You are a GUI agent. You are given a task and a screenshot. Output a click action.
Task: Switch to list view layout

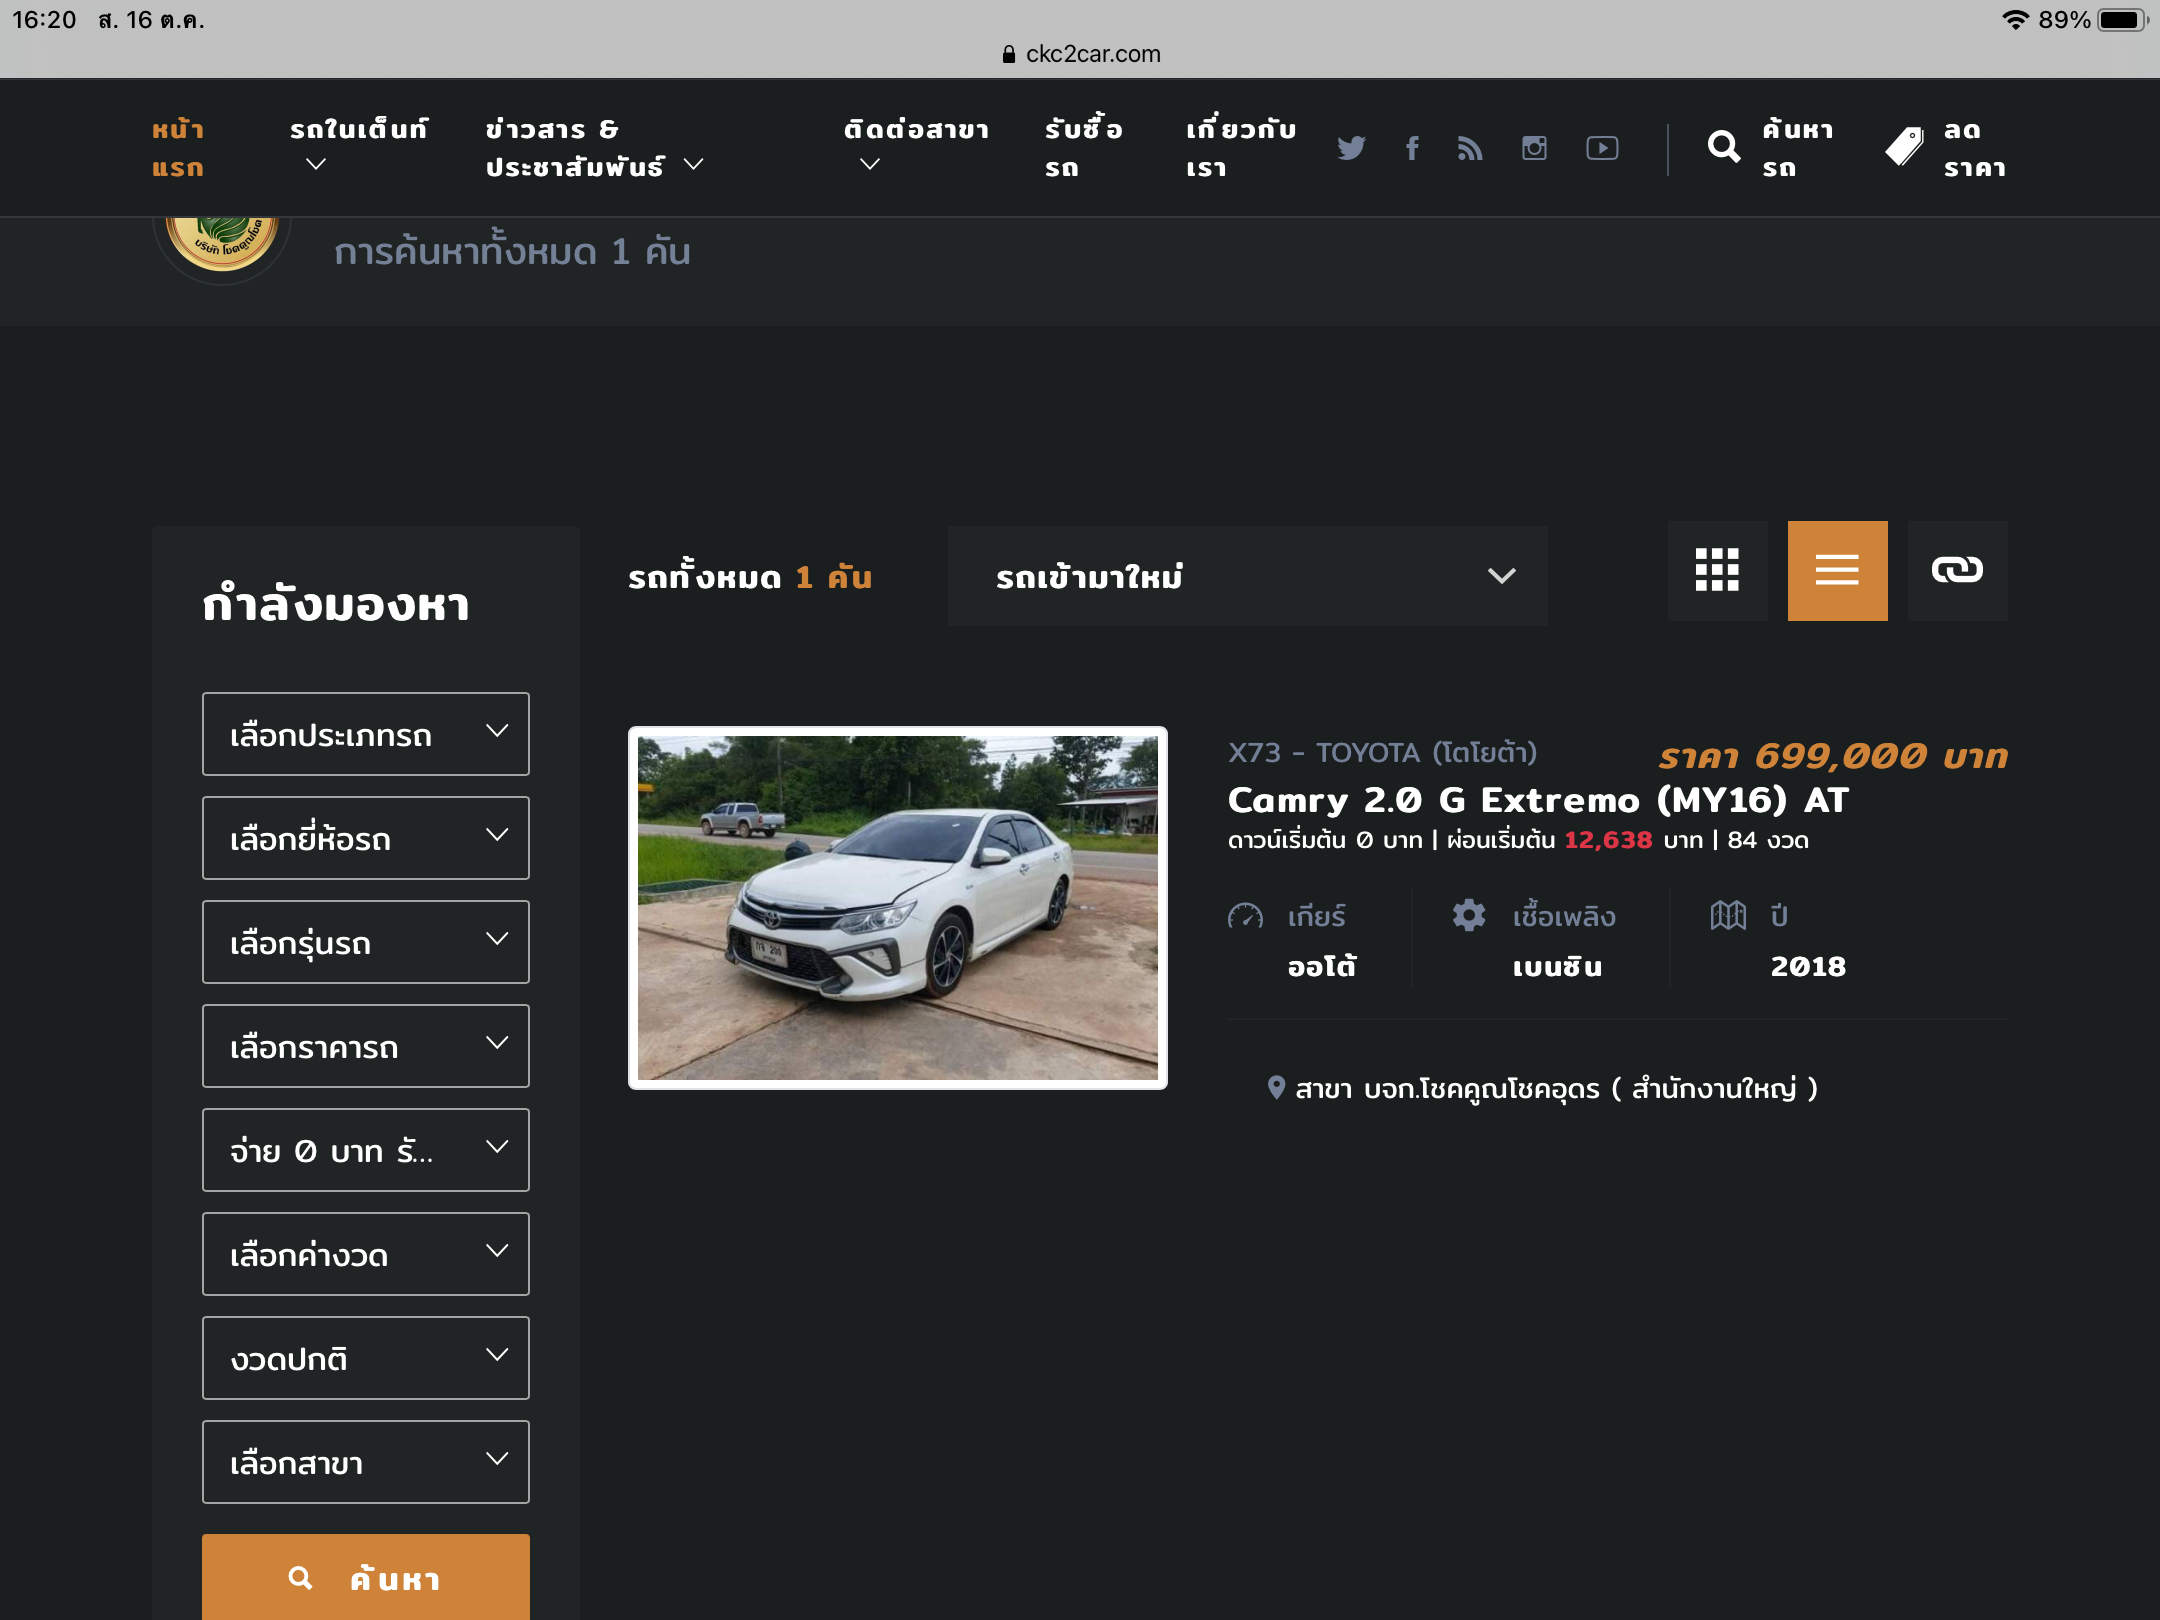[1837, 570]
